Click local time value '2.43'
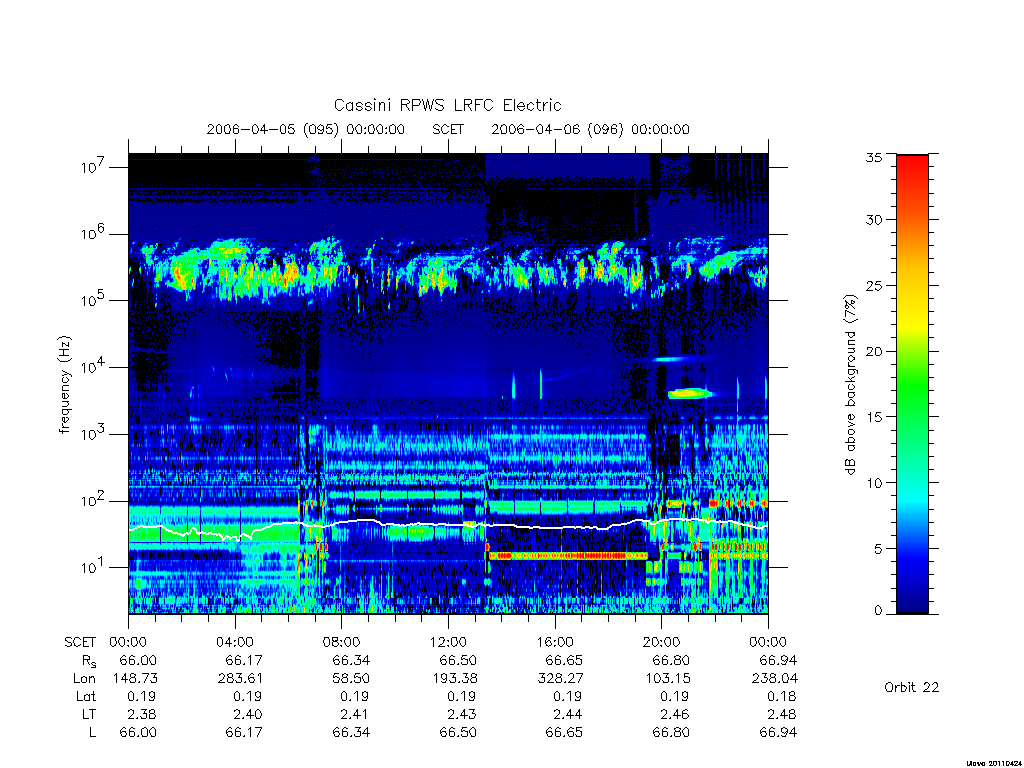The width and height of the screenshot is (1024, 768). coord(462,714)
